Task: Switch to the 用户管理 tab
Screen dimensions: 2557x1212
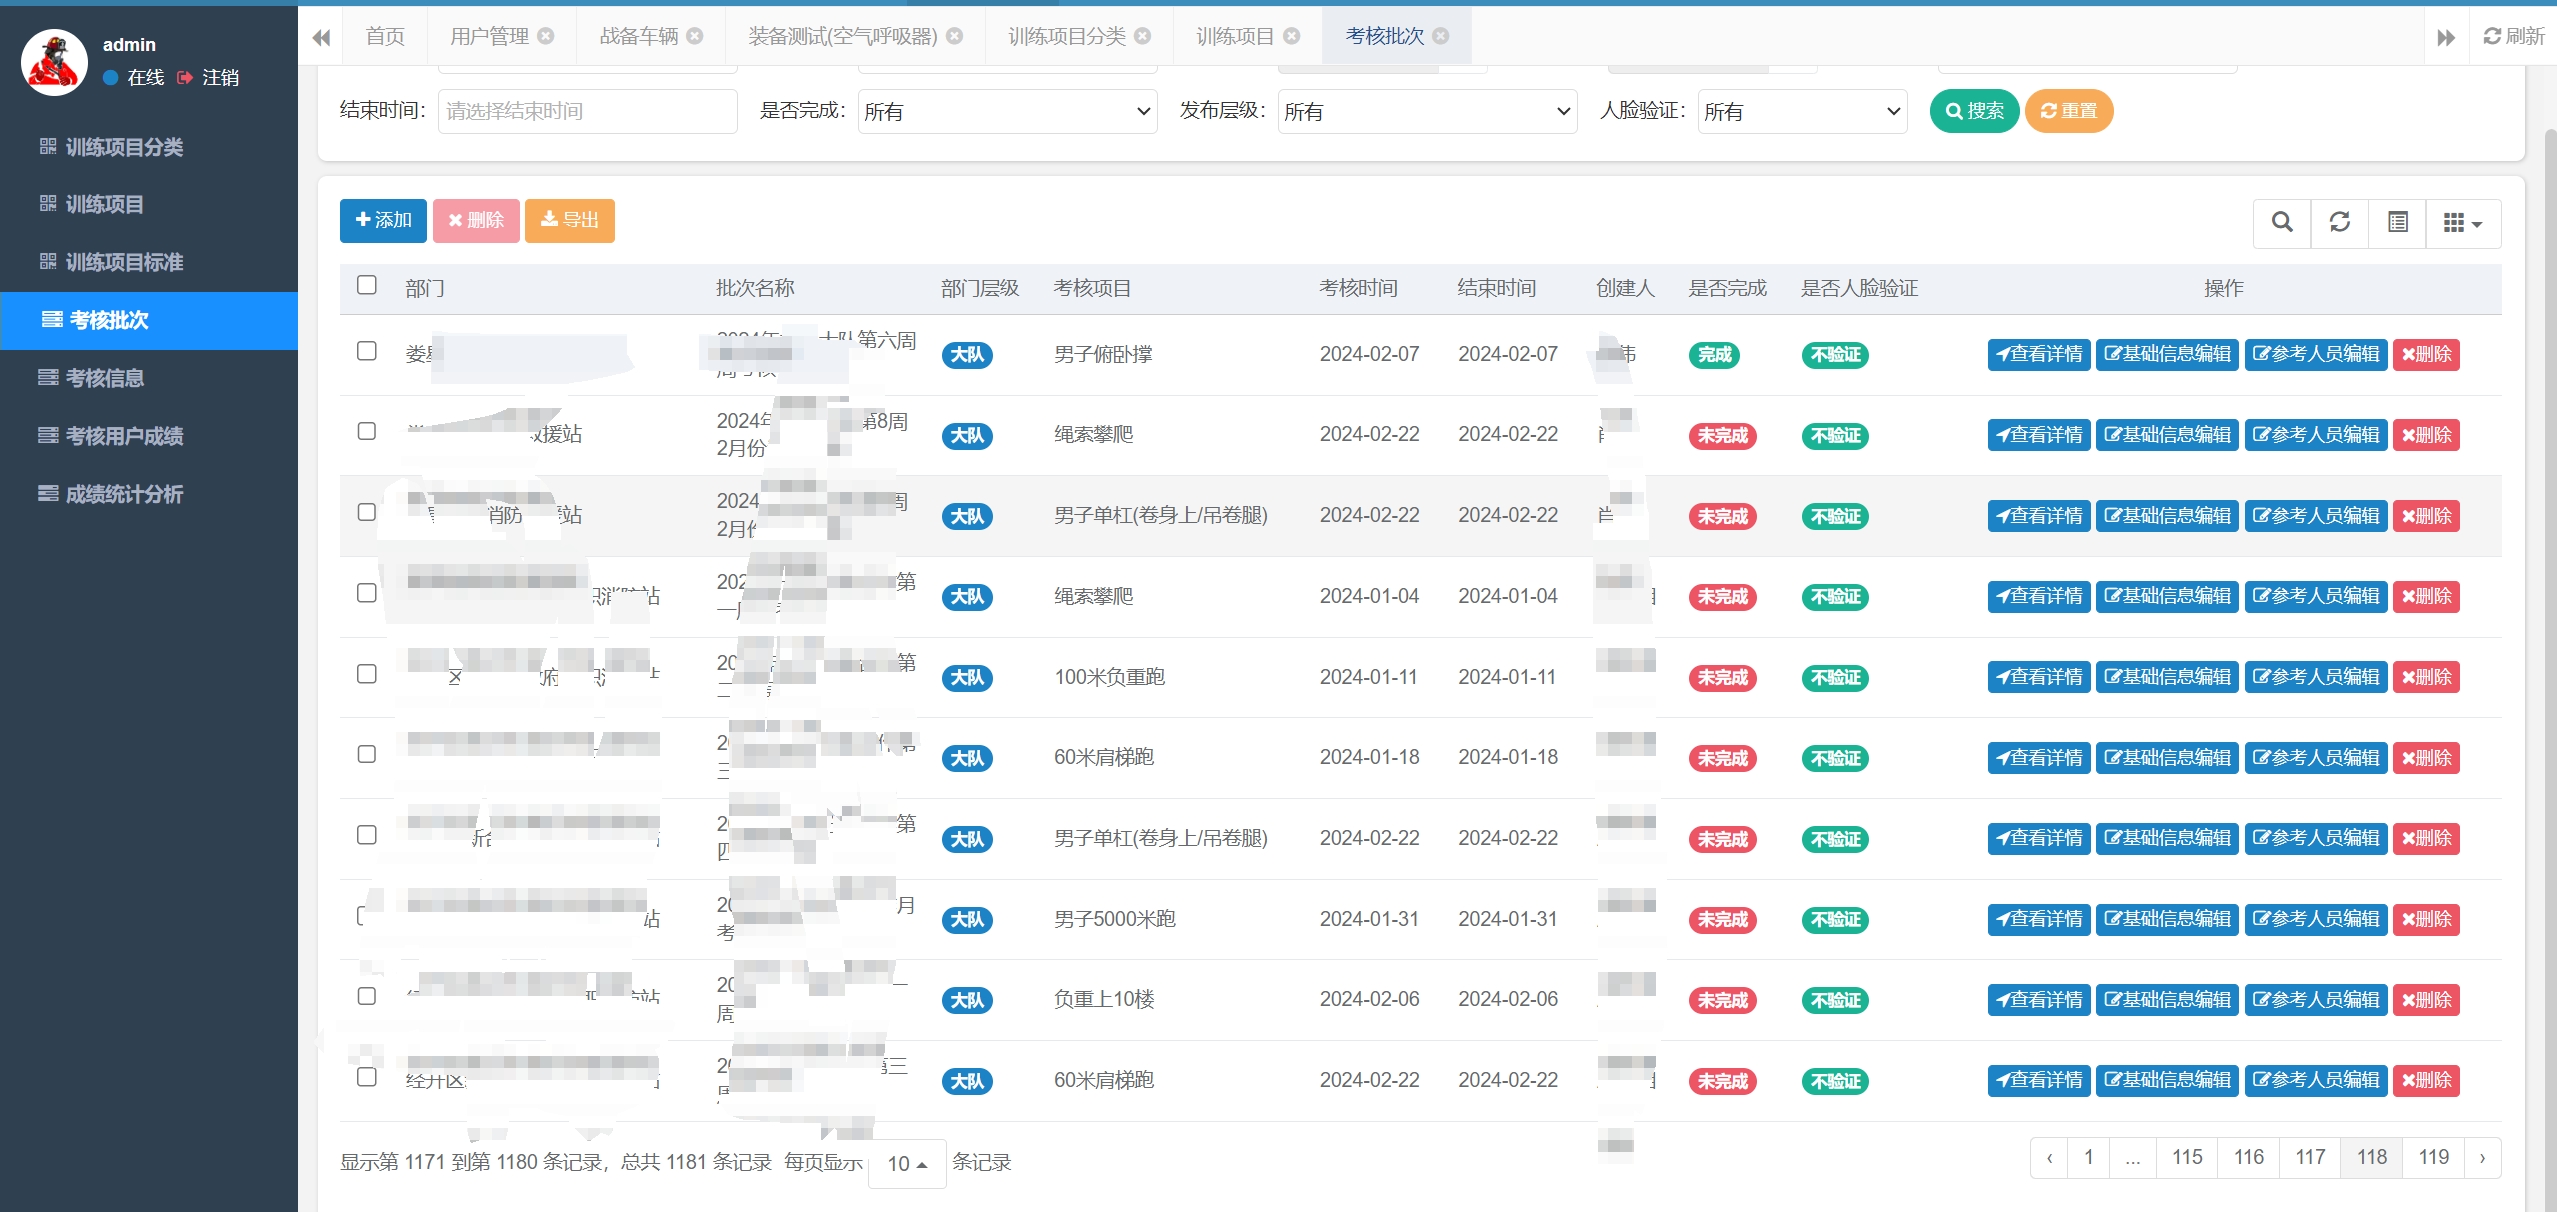Action: point(489,36)
